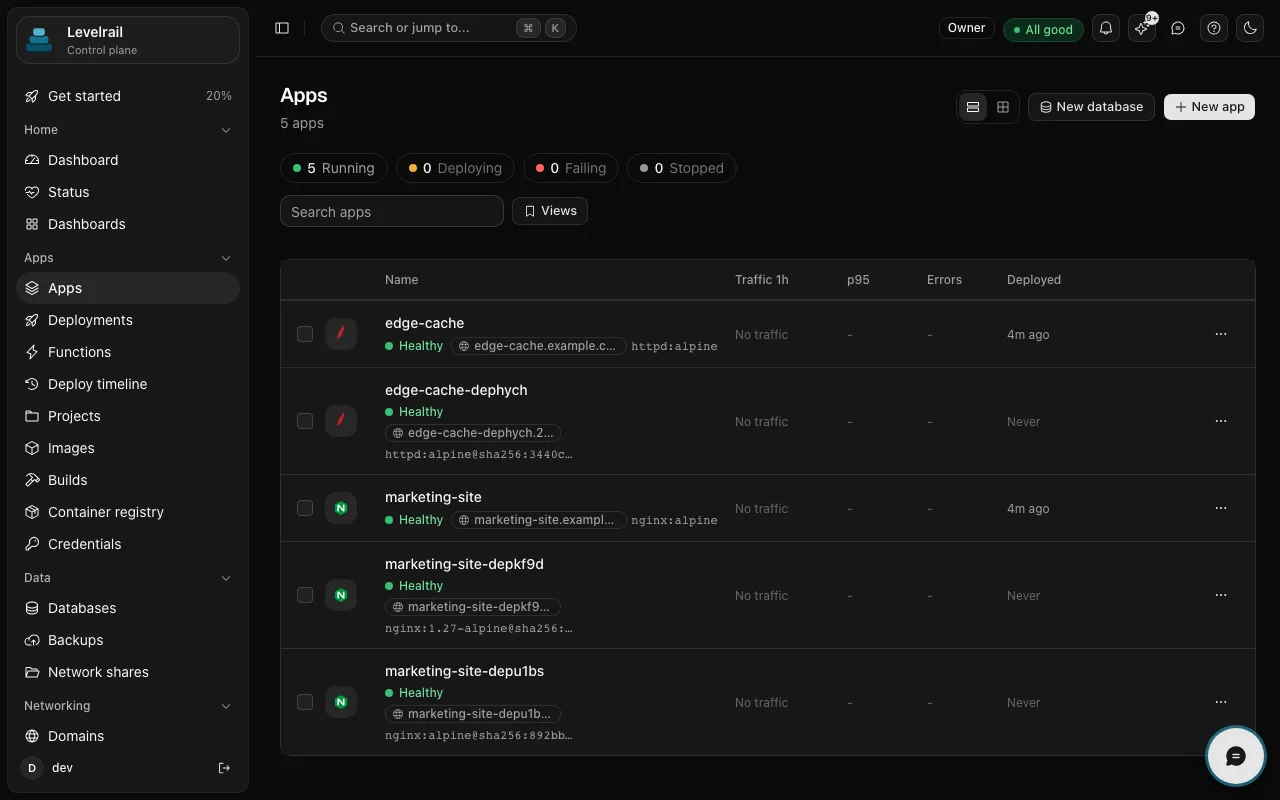The height and width of the screenshot is (800, 1280).
Task: Open row actions menu for edge-cache
Action: 1221,334
